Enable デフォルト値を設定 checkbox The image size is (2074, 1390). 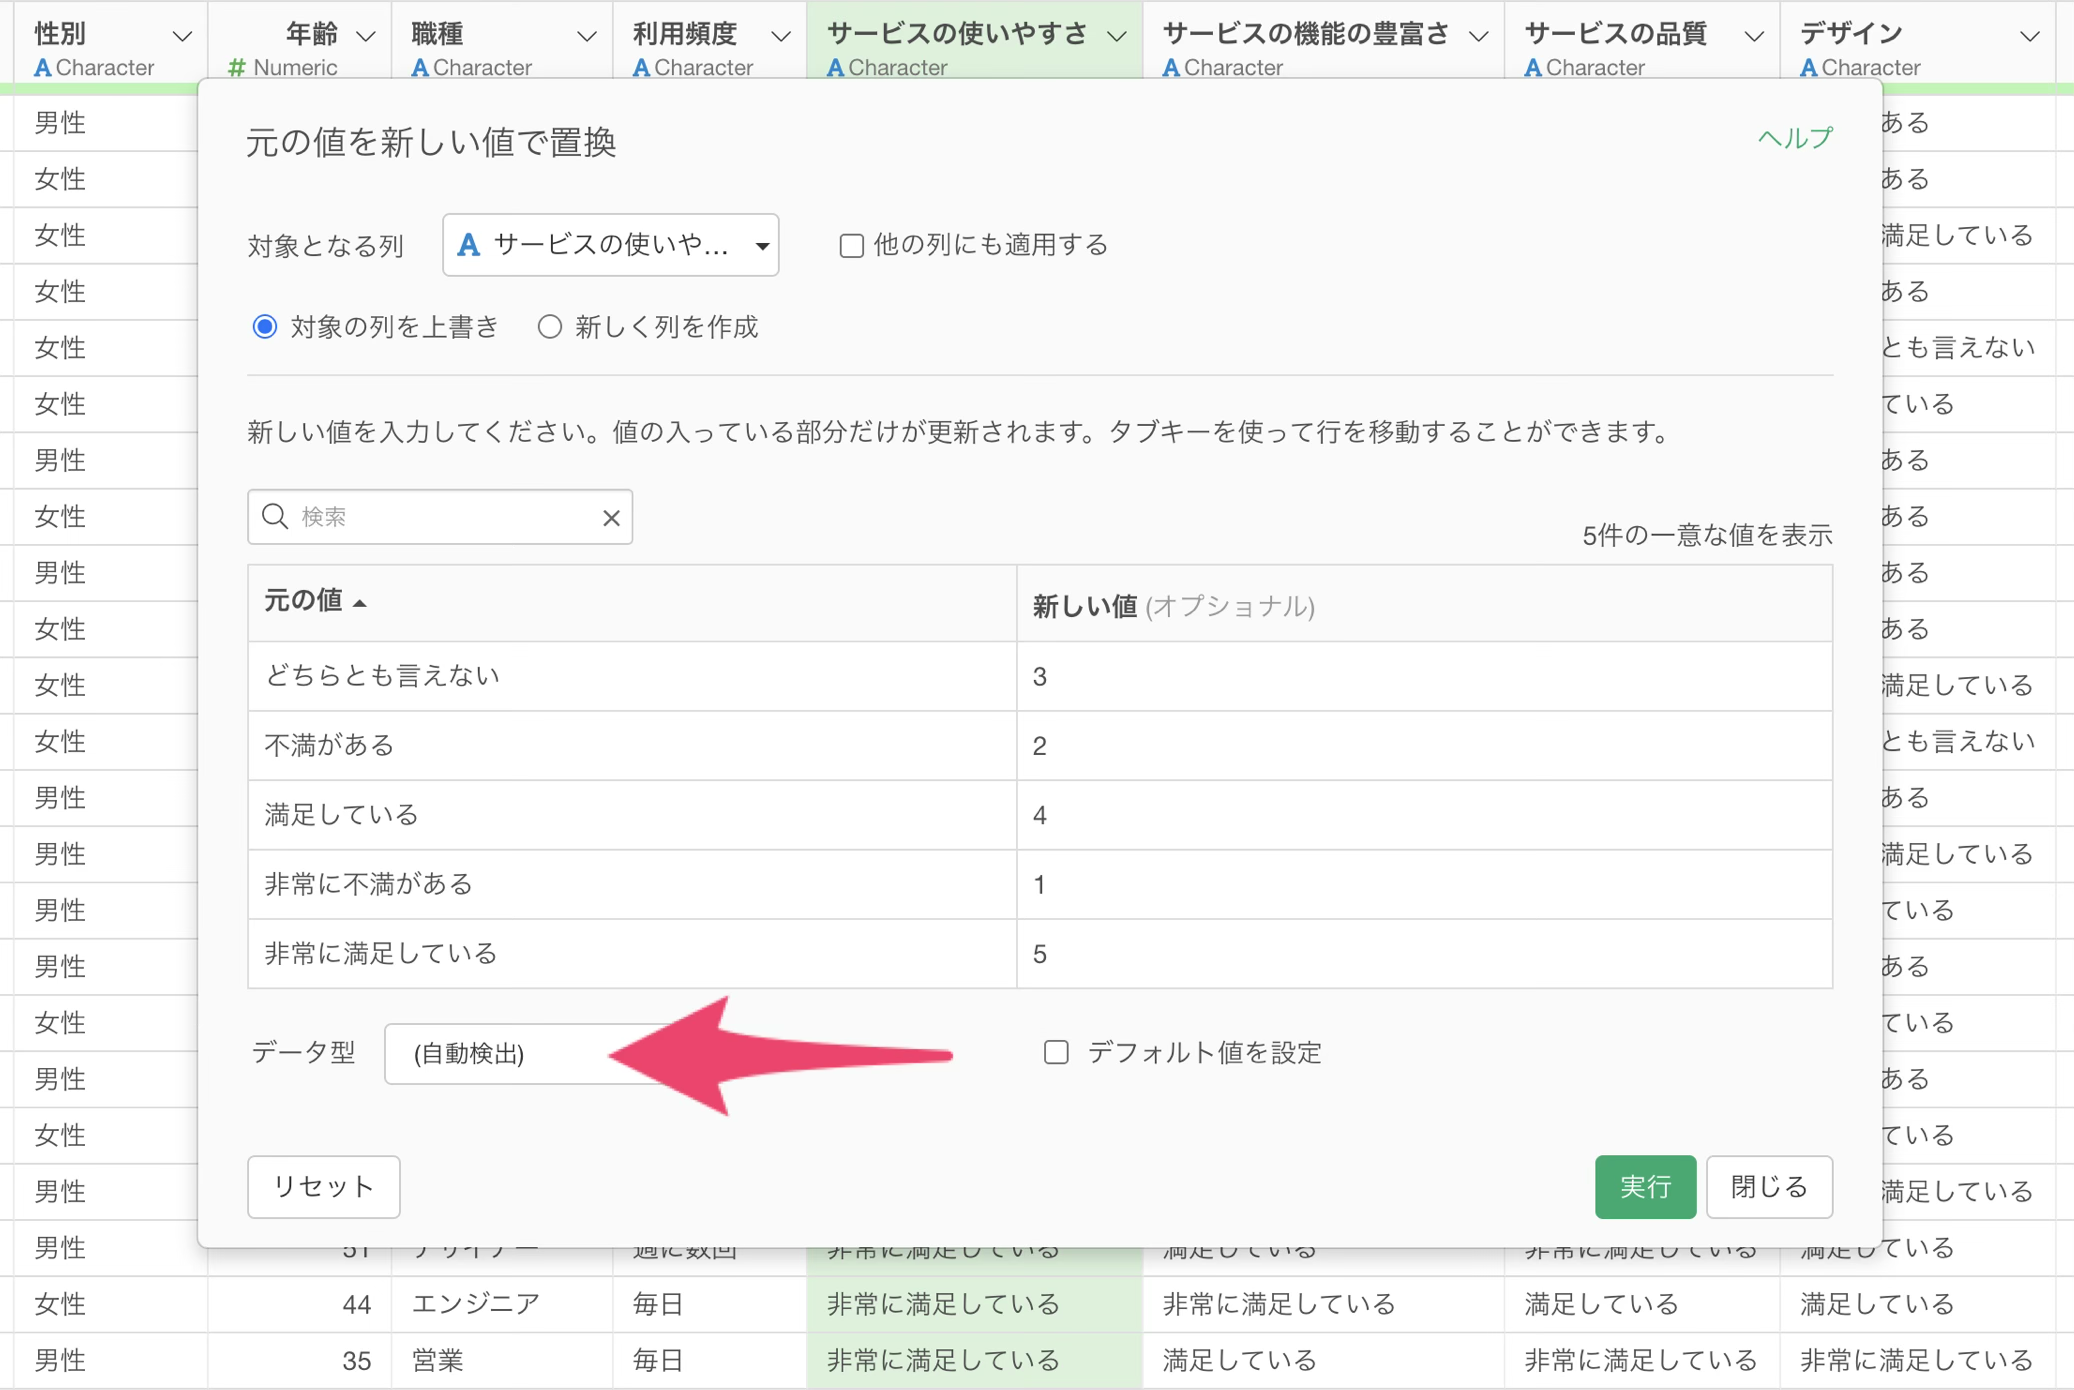click(1056, 1052)
